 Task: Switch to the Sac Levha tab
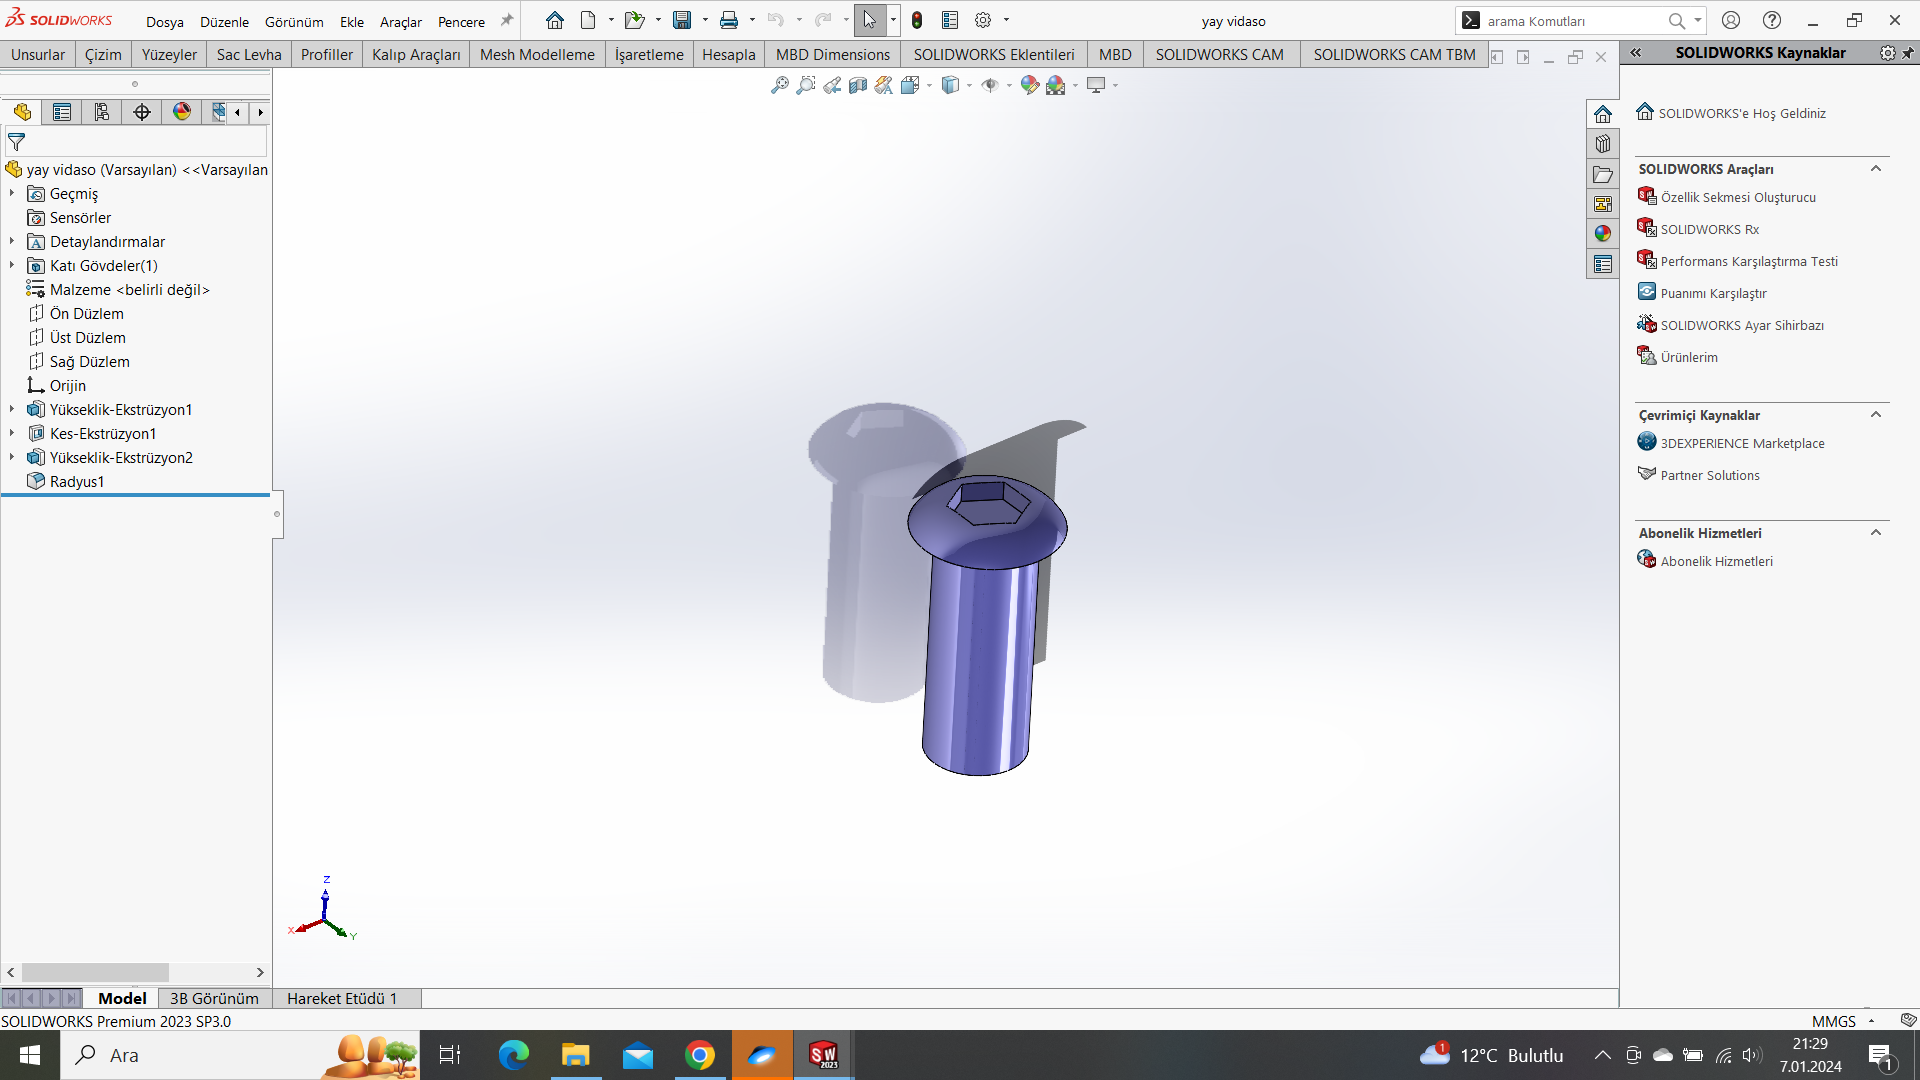coord(249,54)
